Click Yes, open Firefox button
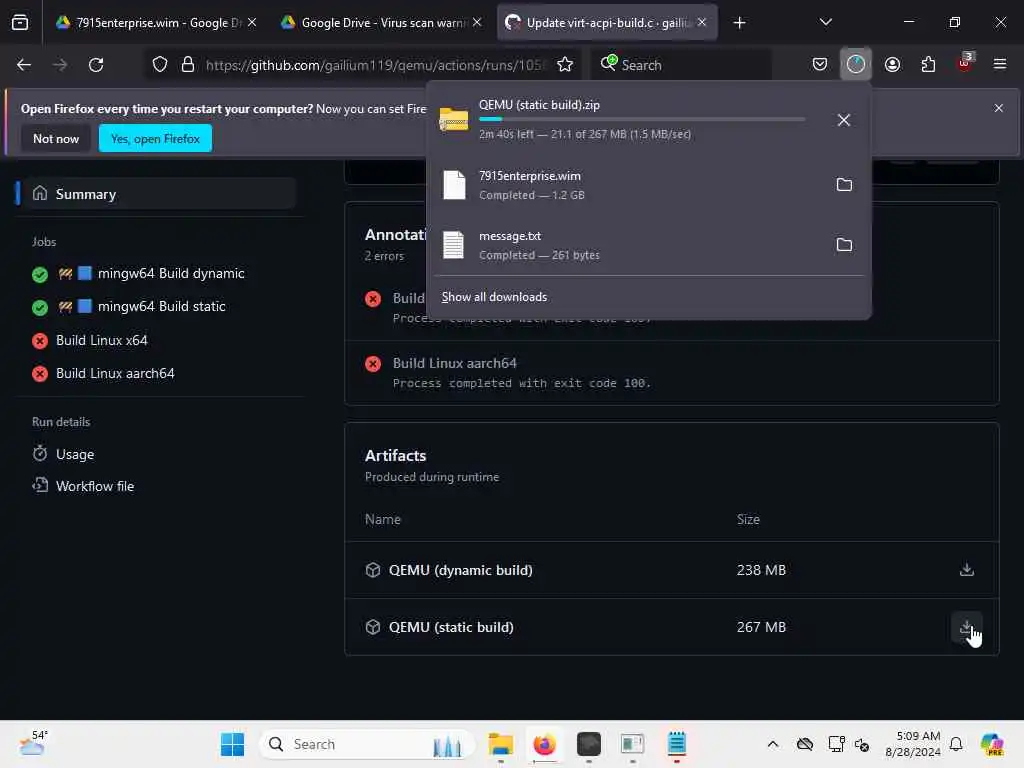Viewport: 1024px width, 768px height. pyautogui.click(x=155, y=138)
